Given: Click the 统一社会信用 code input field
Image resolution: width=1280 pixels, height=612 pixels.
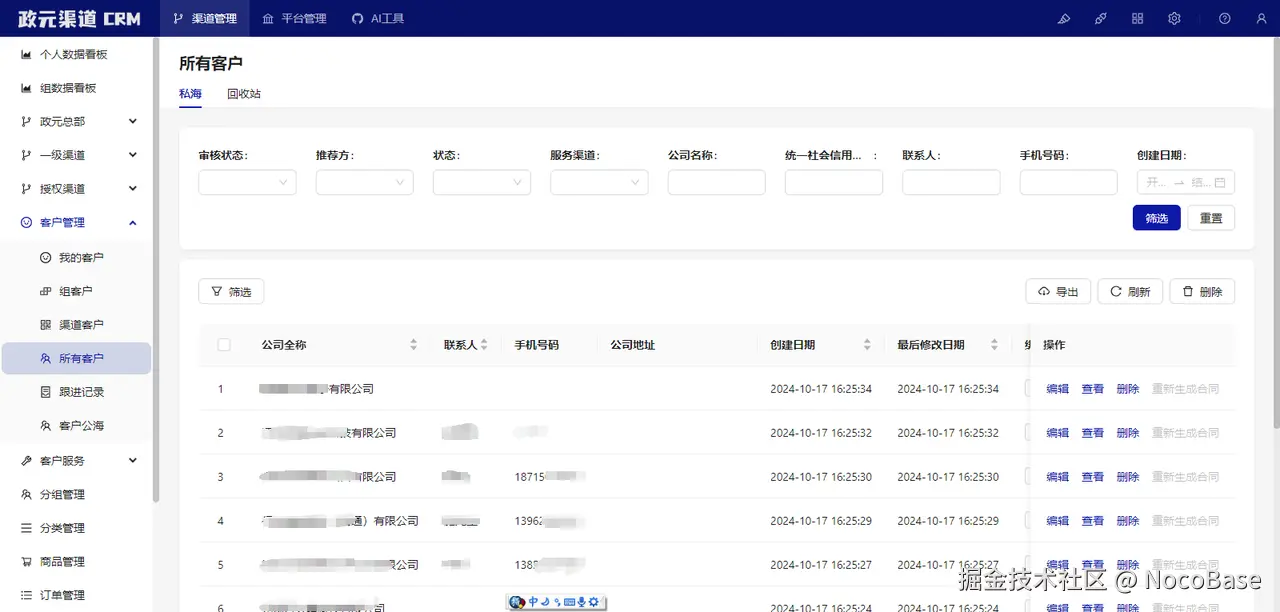Looking at the screenshot, I should click(834, 182).
